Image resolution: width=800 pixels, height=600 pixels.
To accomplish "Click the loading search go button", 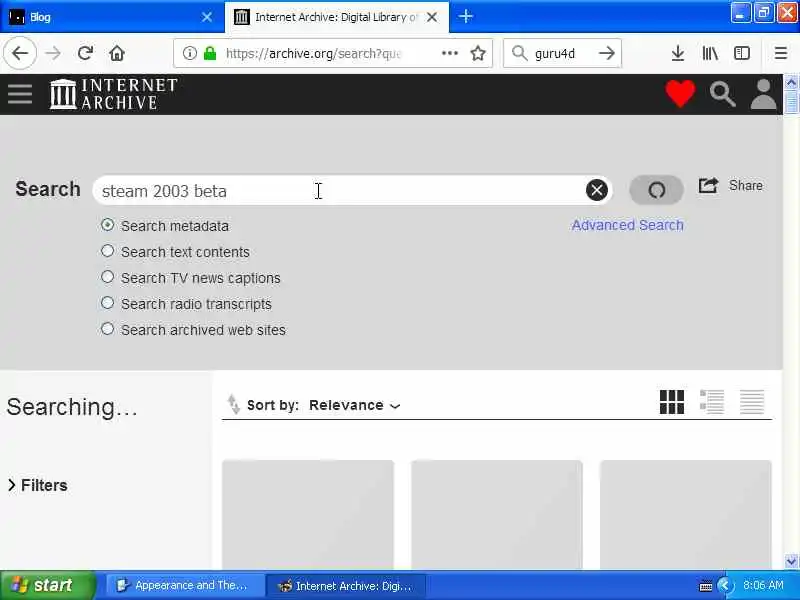I will point(656,190).
